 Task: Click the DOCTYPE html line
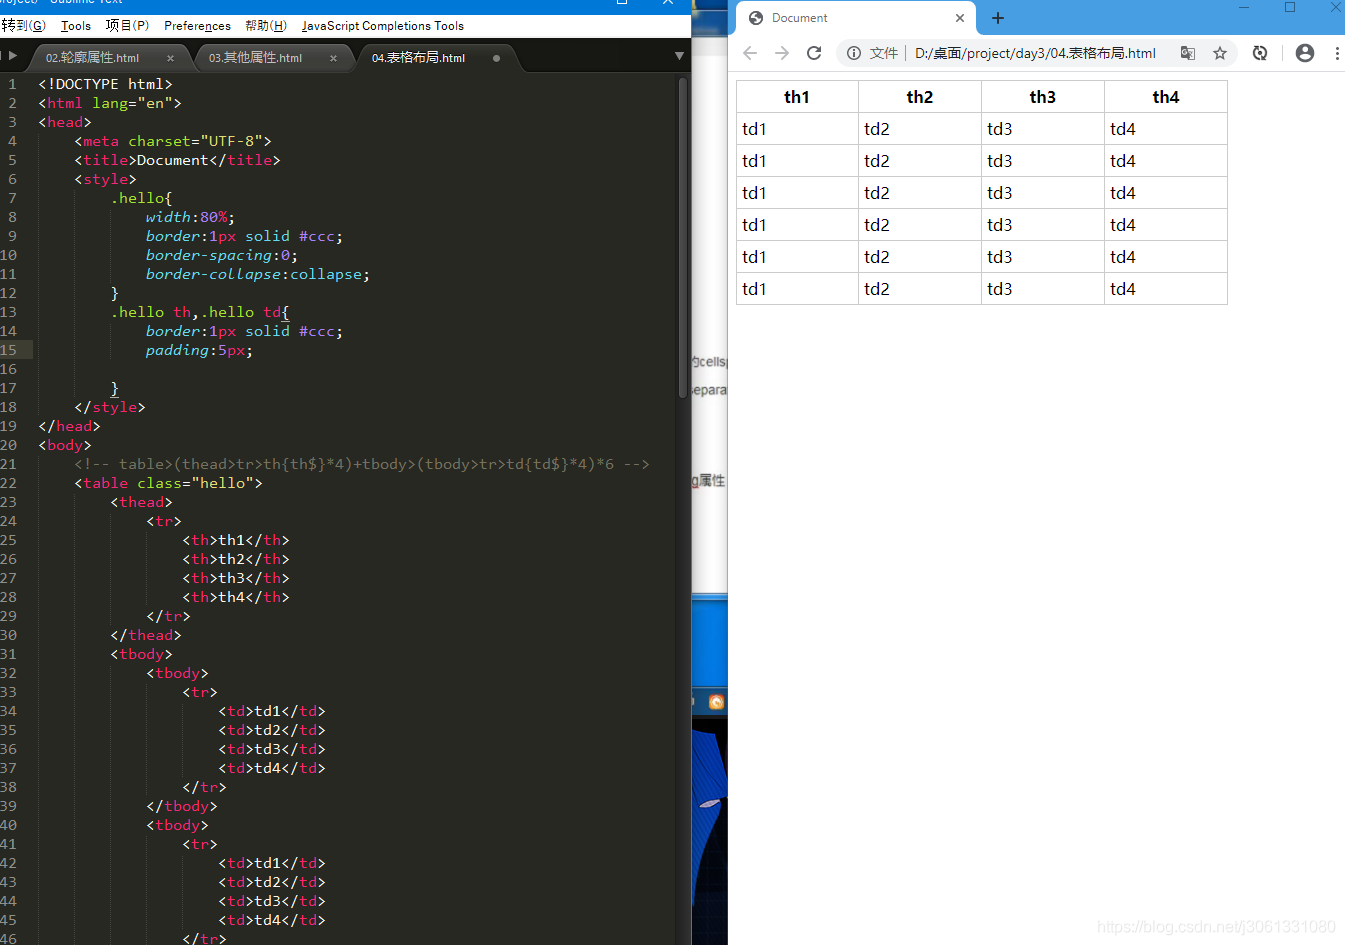pos(105,84)
